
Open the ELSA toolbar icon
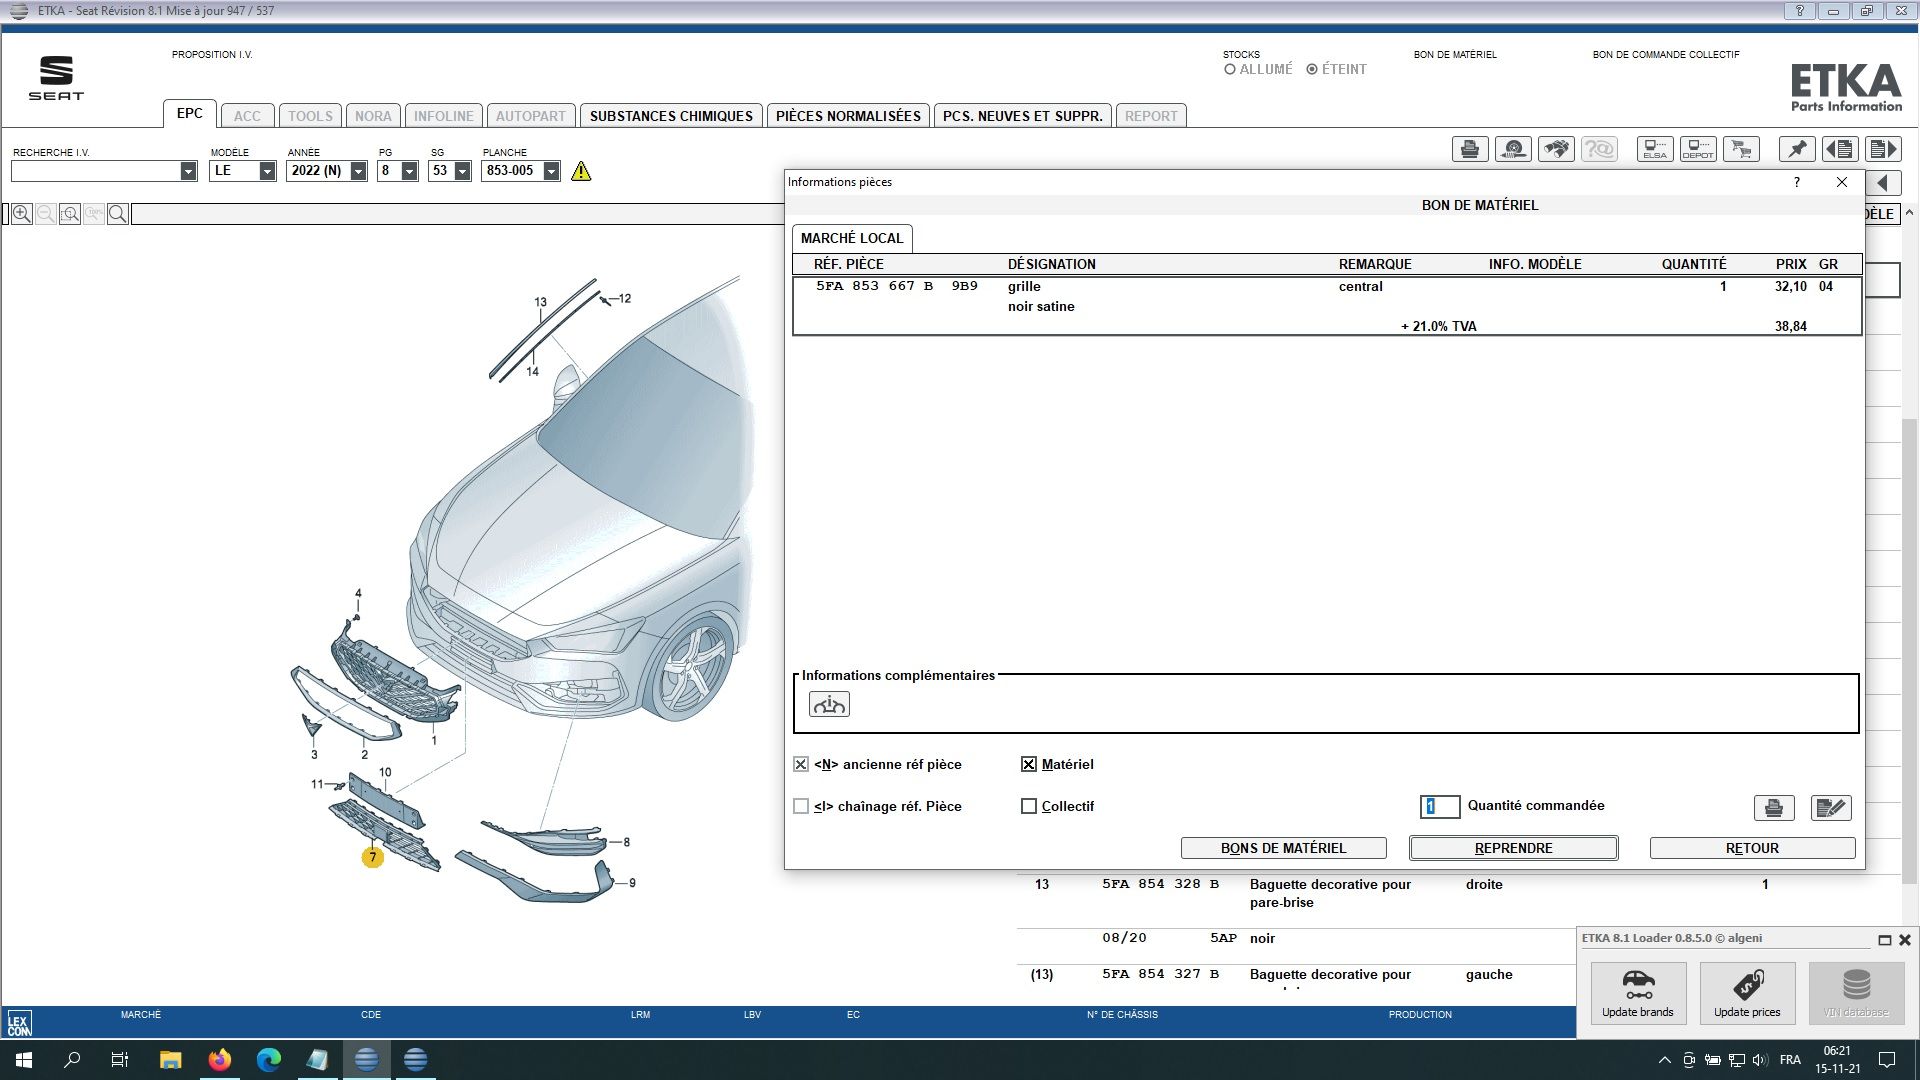pyautogui.click(x=1655, y=150)
